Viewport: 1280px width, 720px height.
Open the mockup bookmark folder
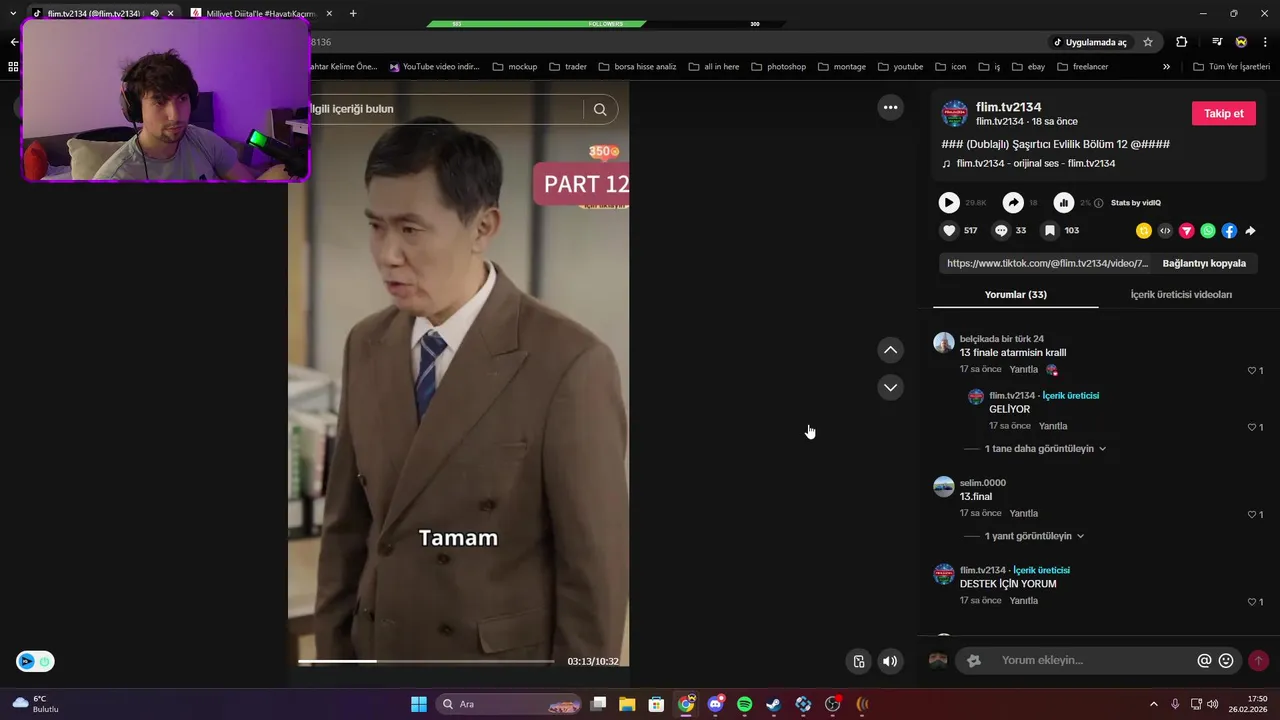(x=514, y=67)
